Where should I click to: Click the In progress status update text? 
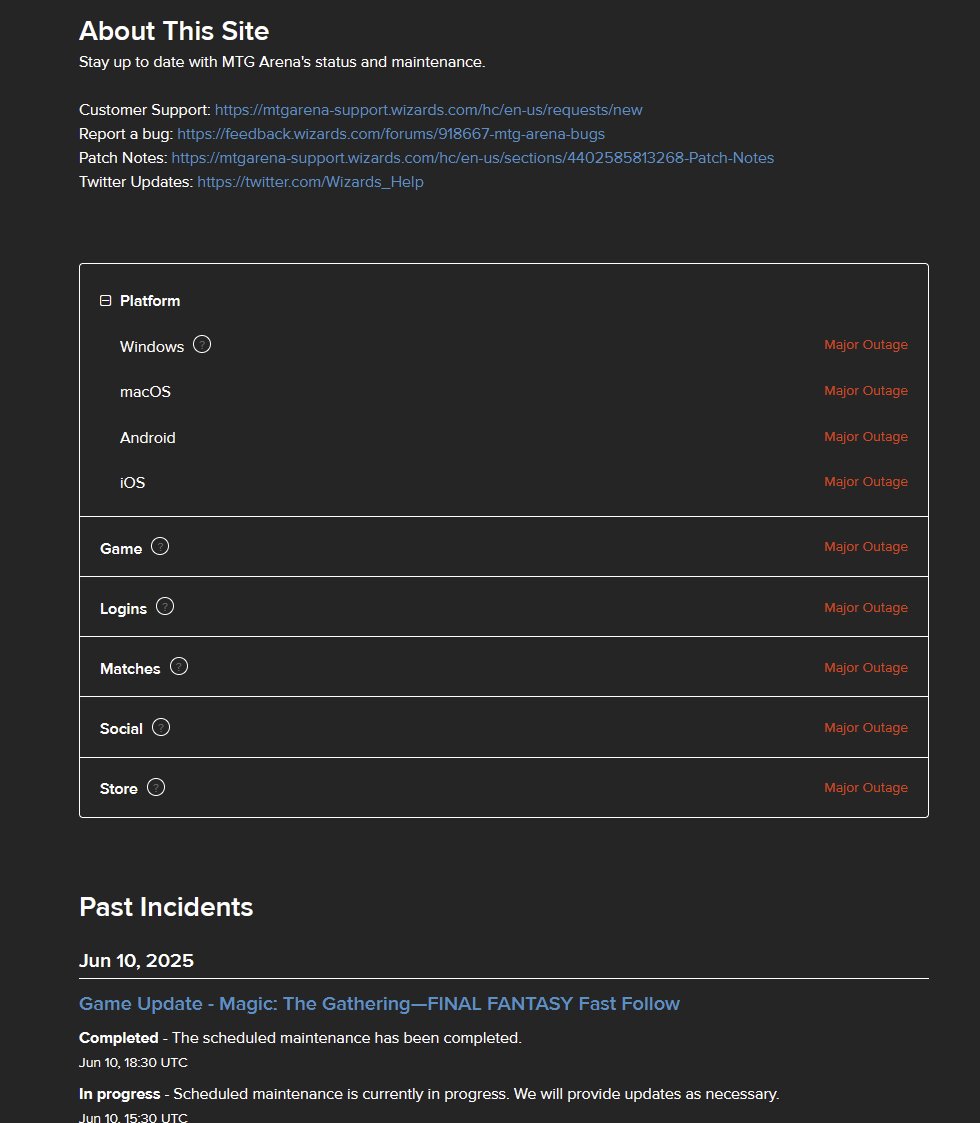coord(429,1094)
